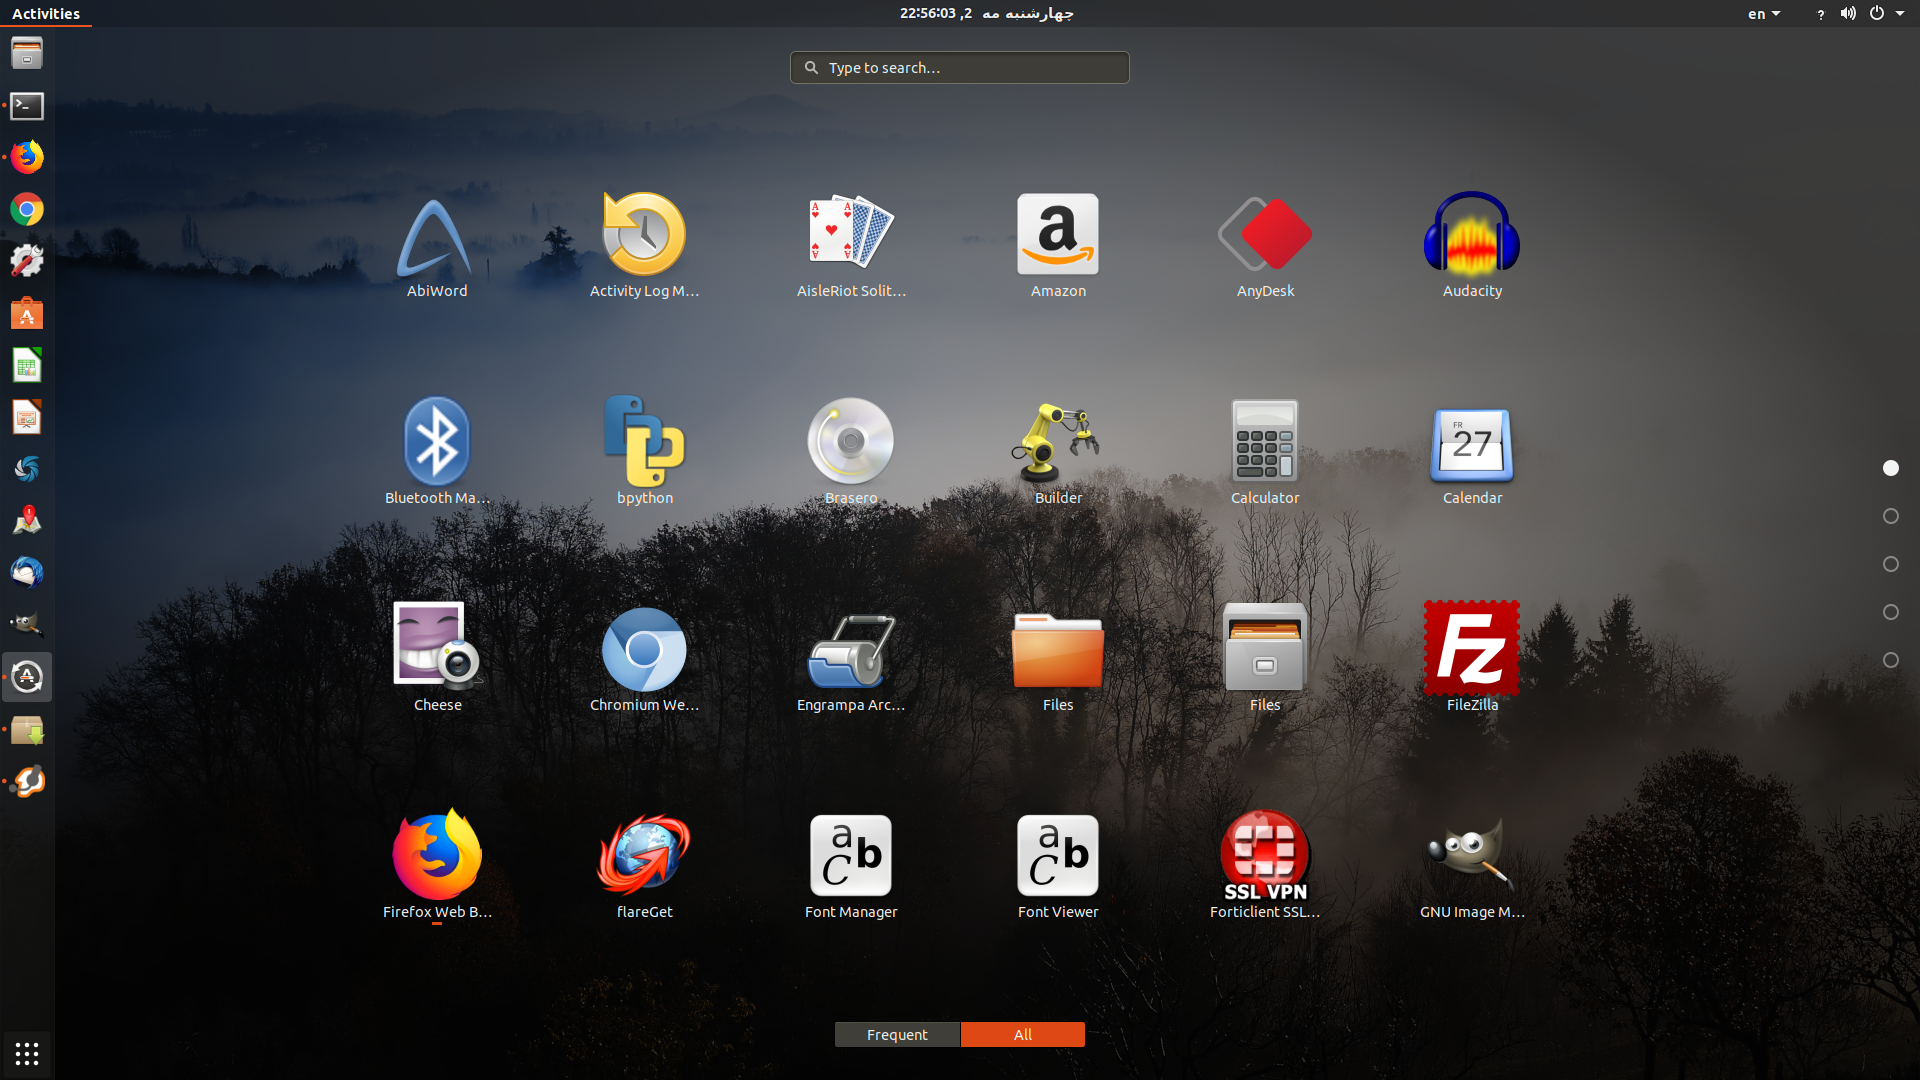Start the FileZilla FTP client
Image resolution: width=1920 pixels, height=1080 pixels.
[x=1471, y=649]
